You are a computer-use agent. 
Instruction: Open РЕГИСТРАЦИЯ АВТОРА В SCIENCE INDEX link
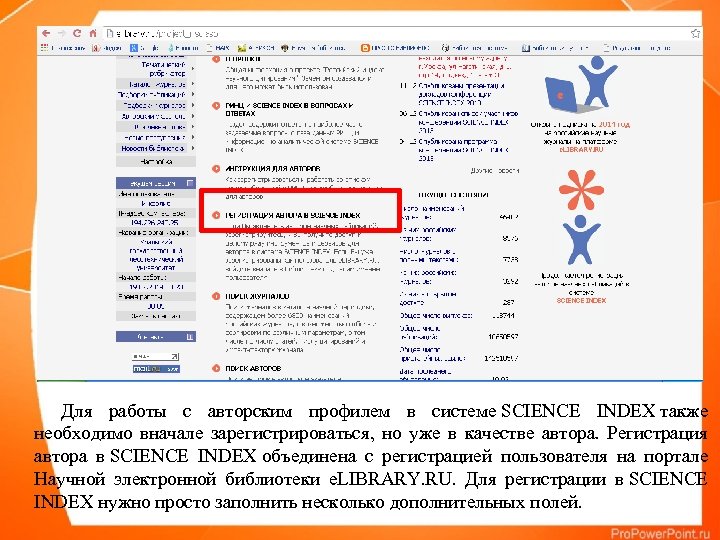293,215
